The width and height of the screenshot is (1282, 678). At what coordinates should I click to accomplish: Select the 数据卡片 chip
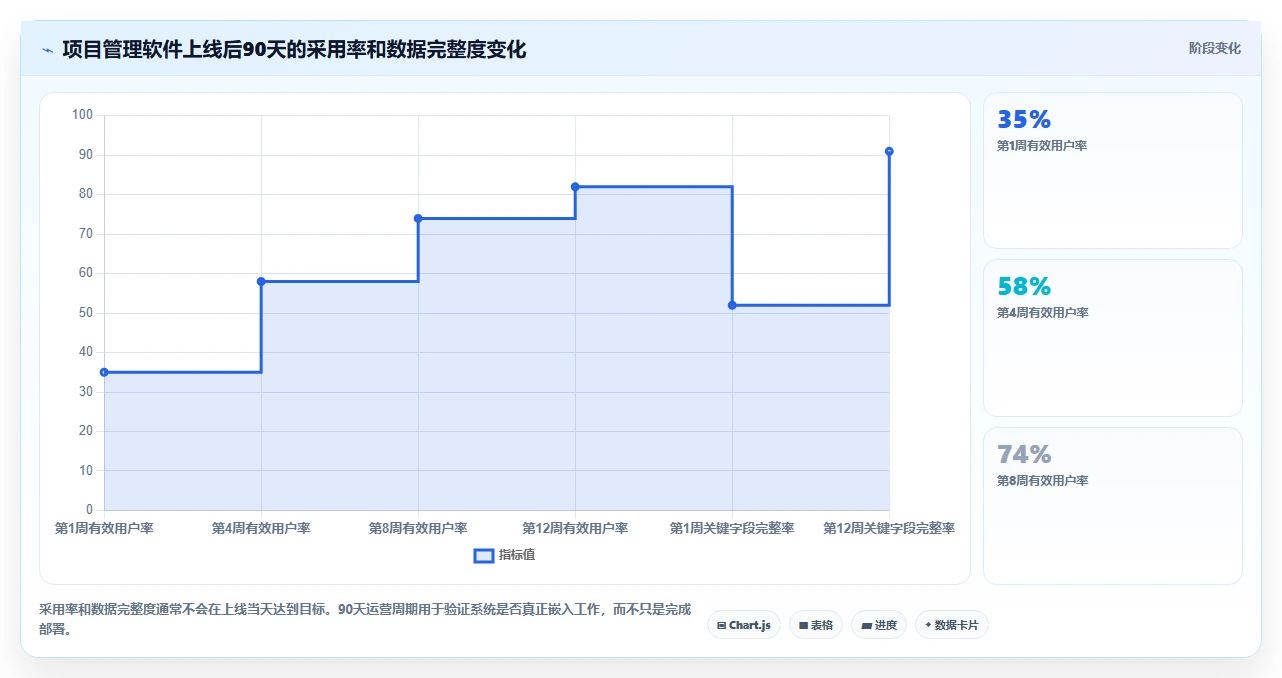click(952, 625)
